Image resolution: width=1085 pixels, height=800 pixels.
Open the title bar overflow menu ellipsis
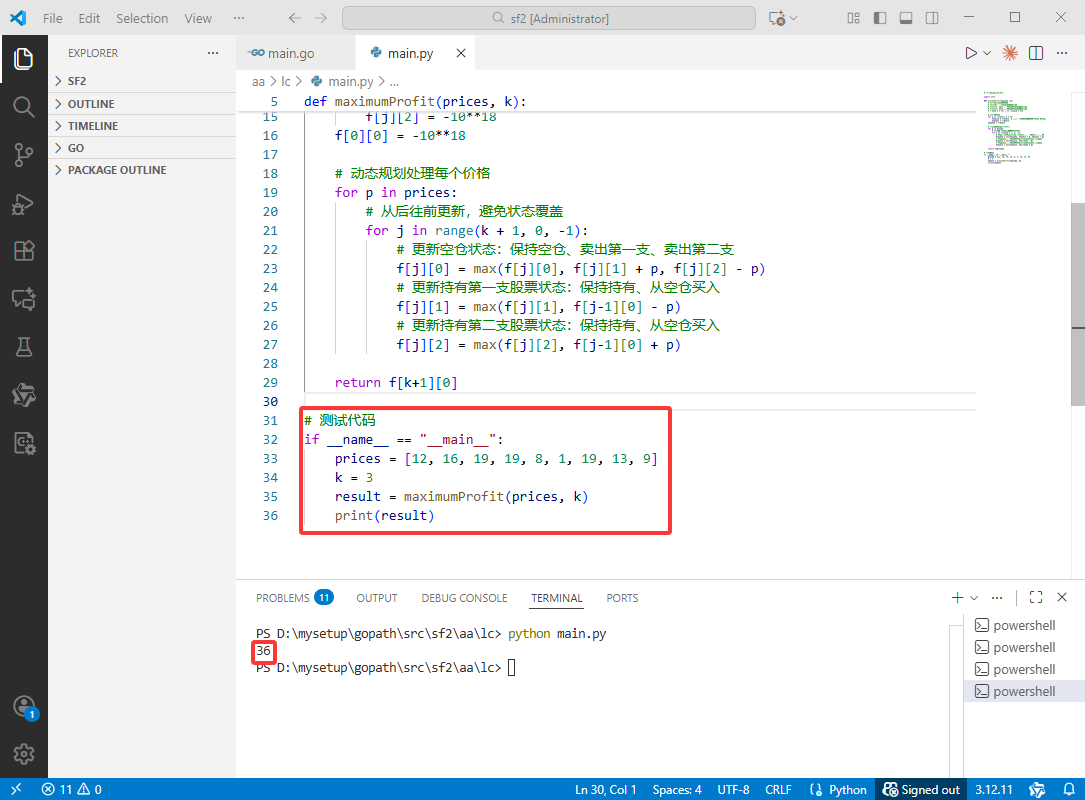[239, 18]
